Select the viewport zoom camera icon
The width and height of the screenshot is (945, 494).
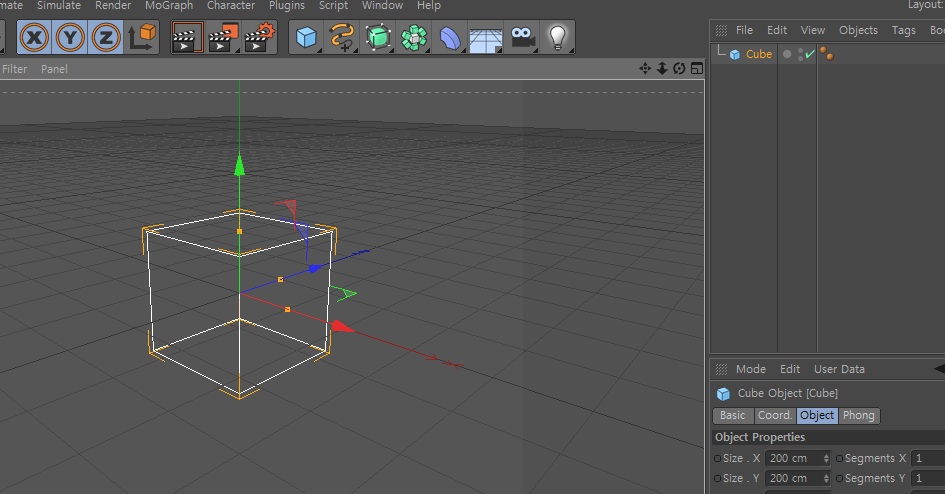pos(662,69)
